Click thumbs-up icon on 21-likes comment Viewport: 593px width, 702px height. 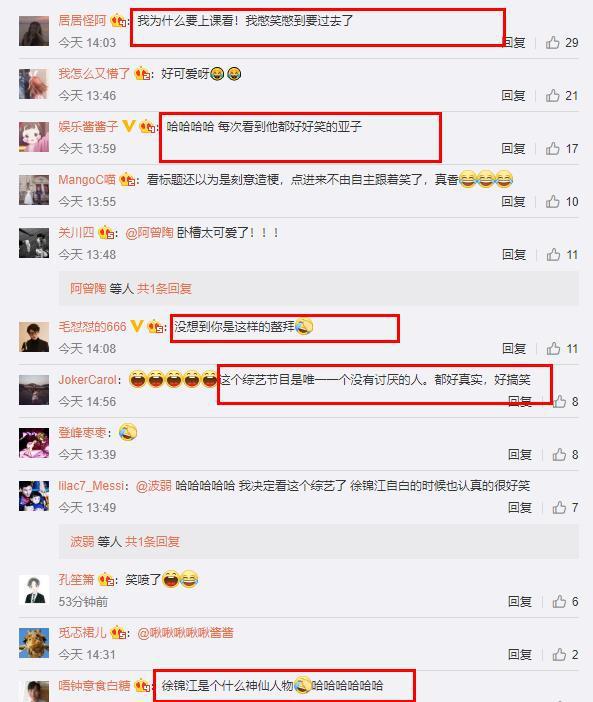tap(553, 95)
